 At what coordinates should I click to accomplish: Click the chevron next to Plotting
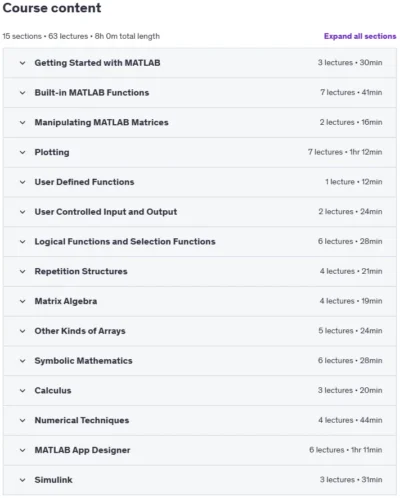pyautogui.click(x=22, y=152)
